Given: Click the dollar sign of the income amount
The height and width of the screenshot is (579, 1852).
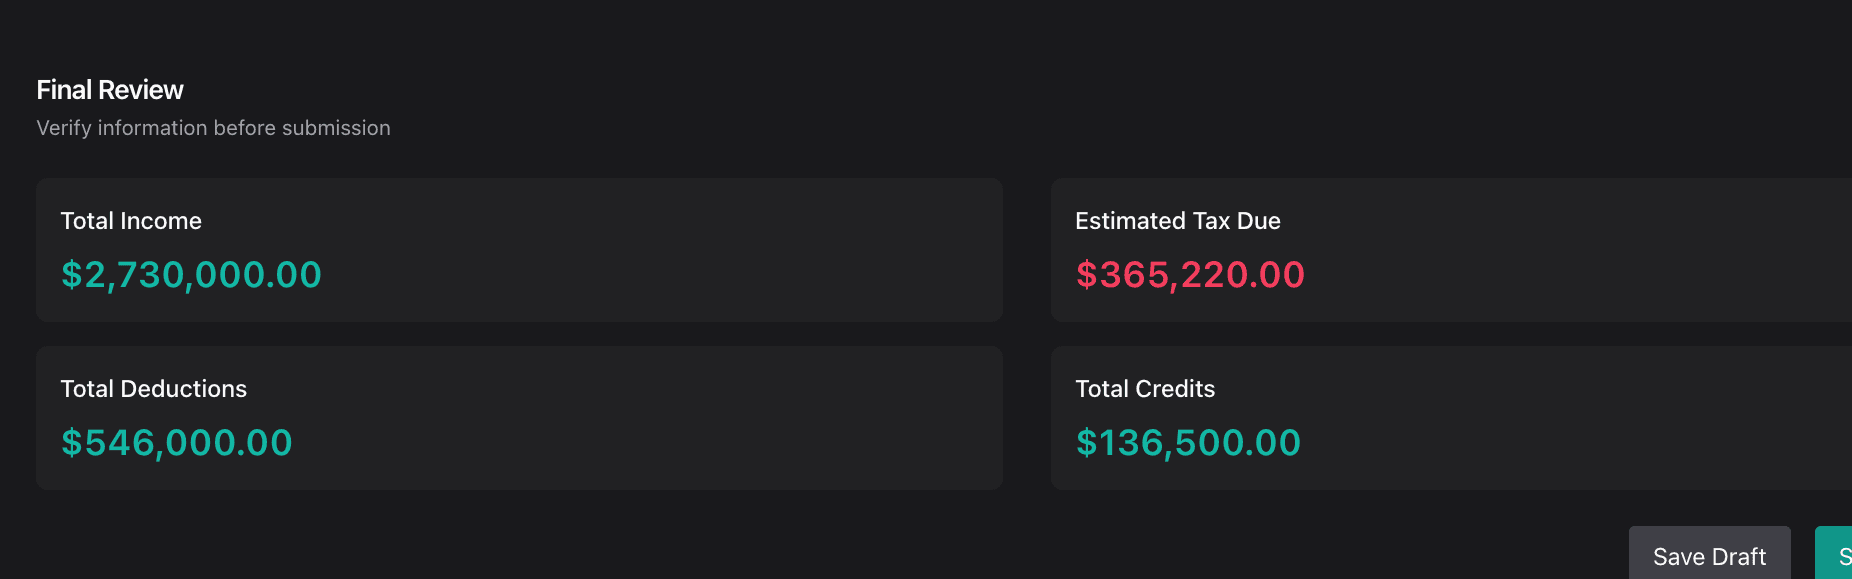Looking at the screenshot, I should (71, 275).
